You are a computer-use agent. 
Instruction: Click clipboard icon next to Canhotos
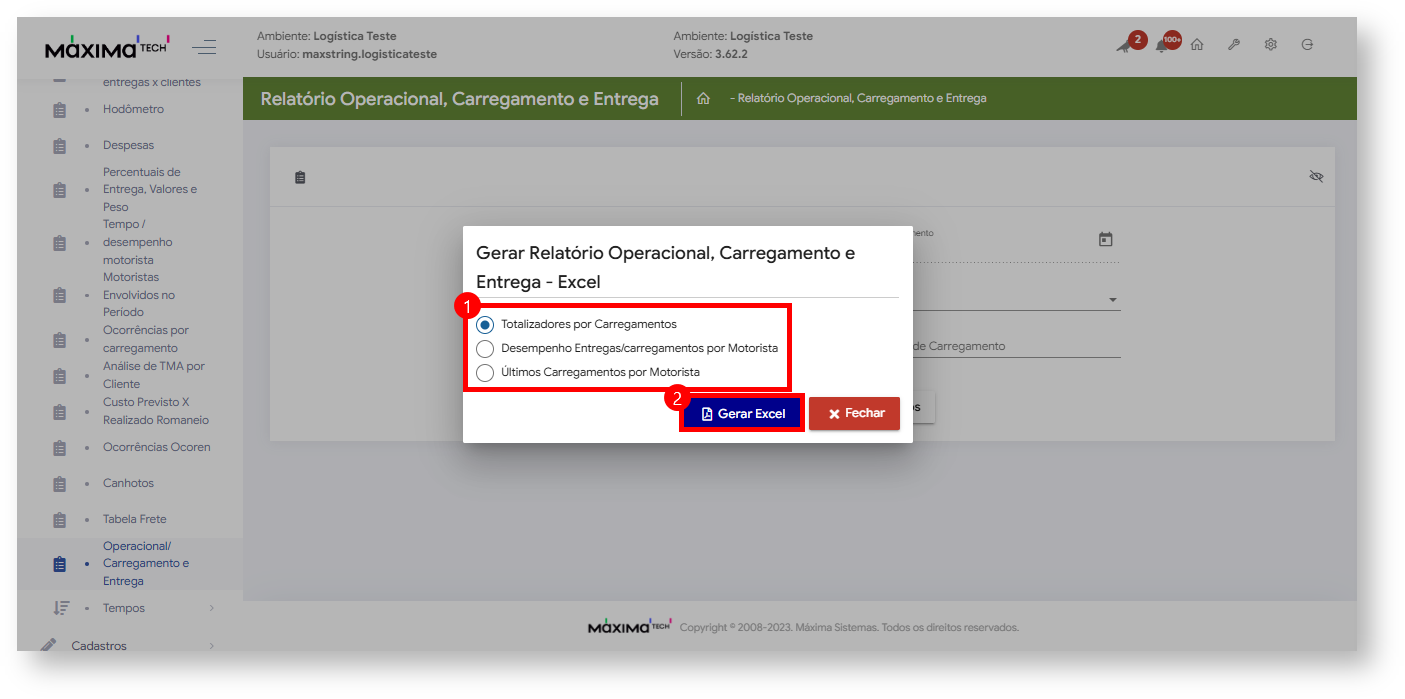pos(59,484)
